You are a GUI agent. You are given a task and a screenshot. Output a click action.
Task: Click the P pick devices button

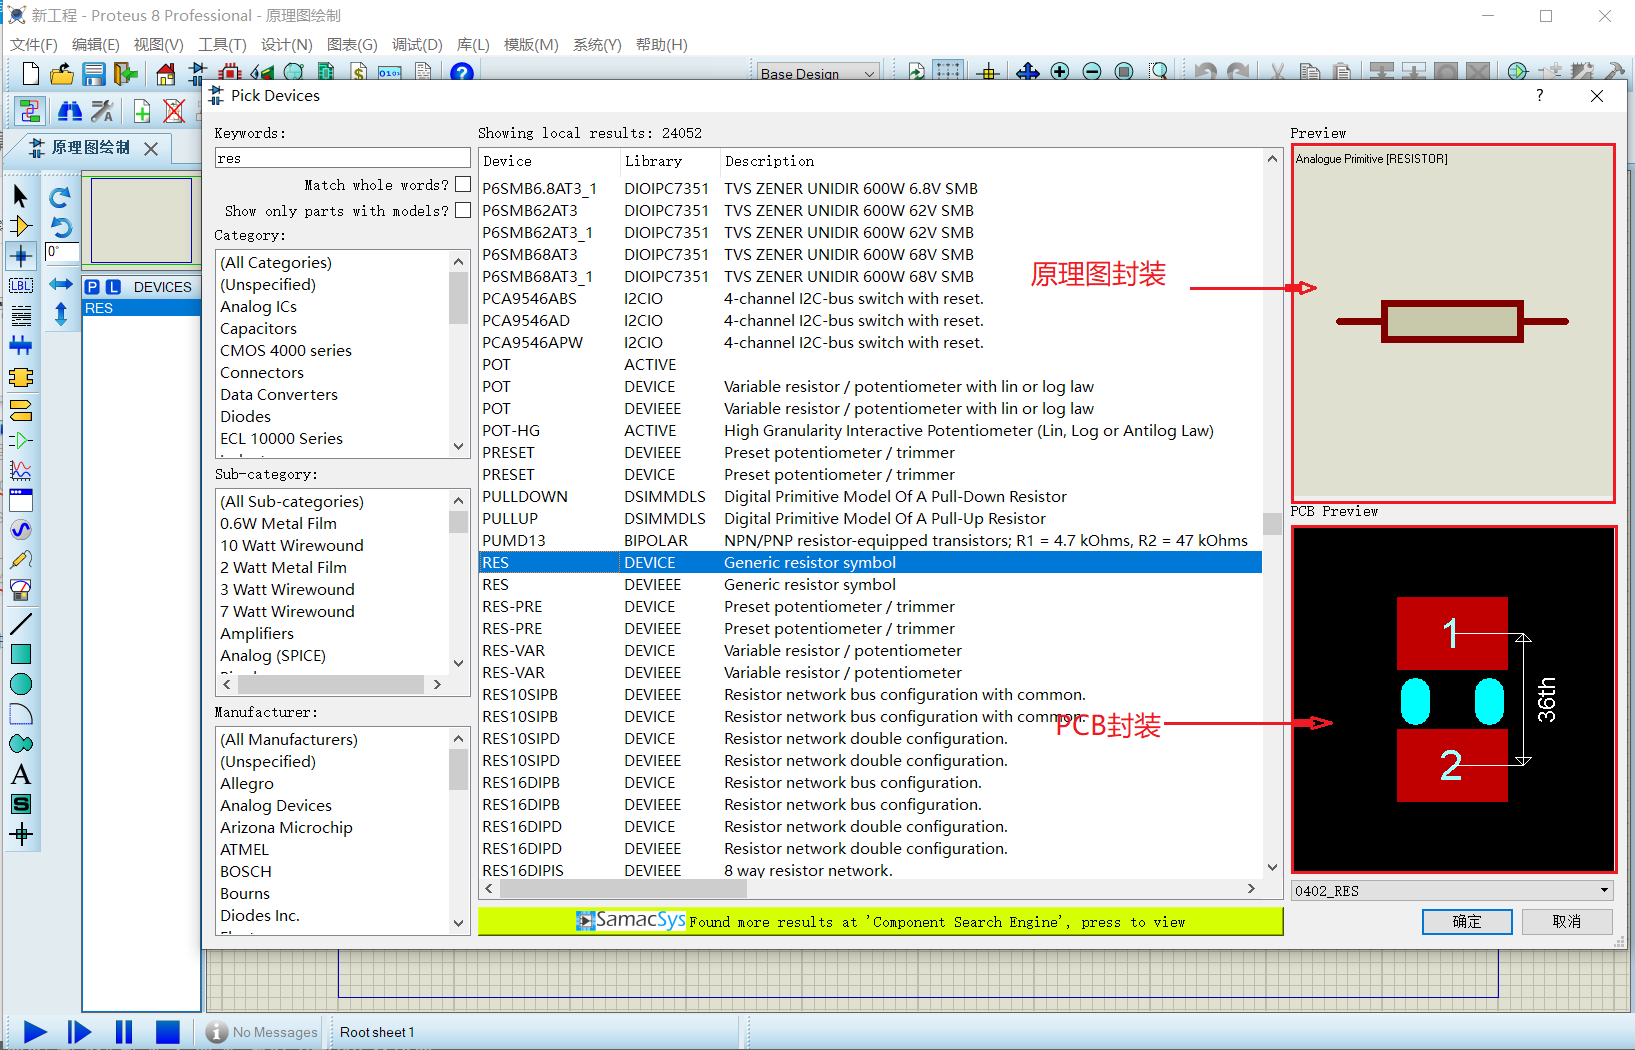pyautogui.click(x=92, y=287)
